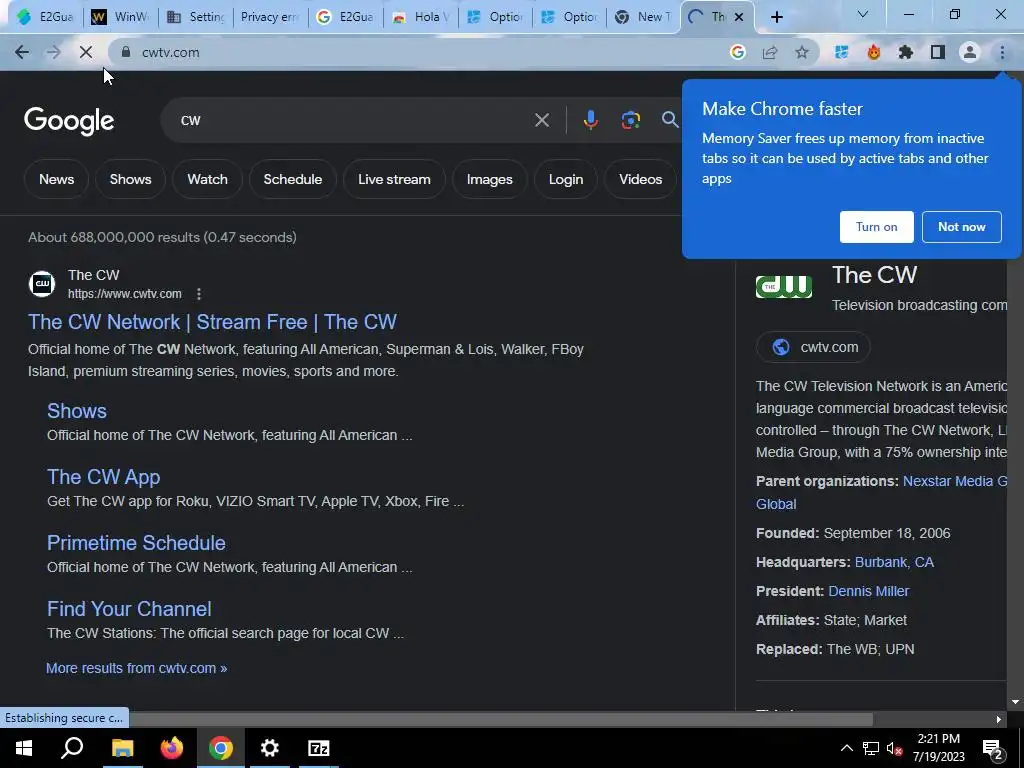
Task: Open Nexstar Media parent organization link
Action: (955, 481)
